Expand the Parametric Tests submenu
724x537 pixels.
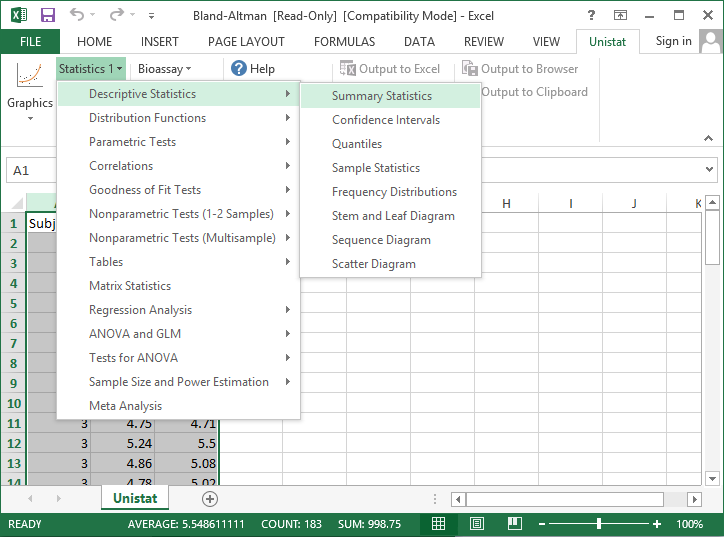click(178, 142)
